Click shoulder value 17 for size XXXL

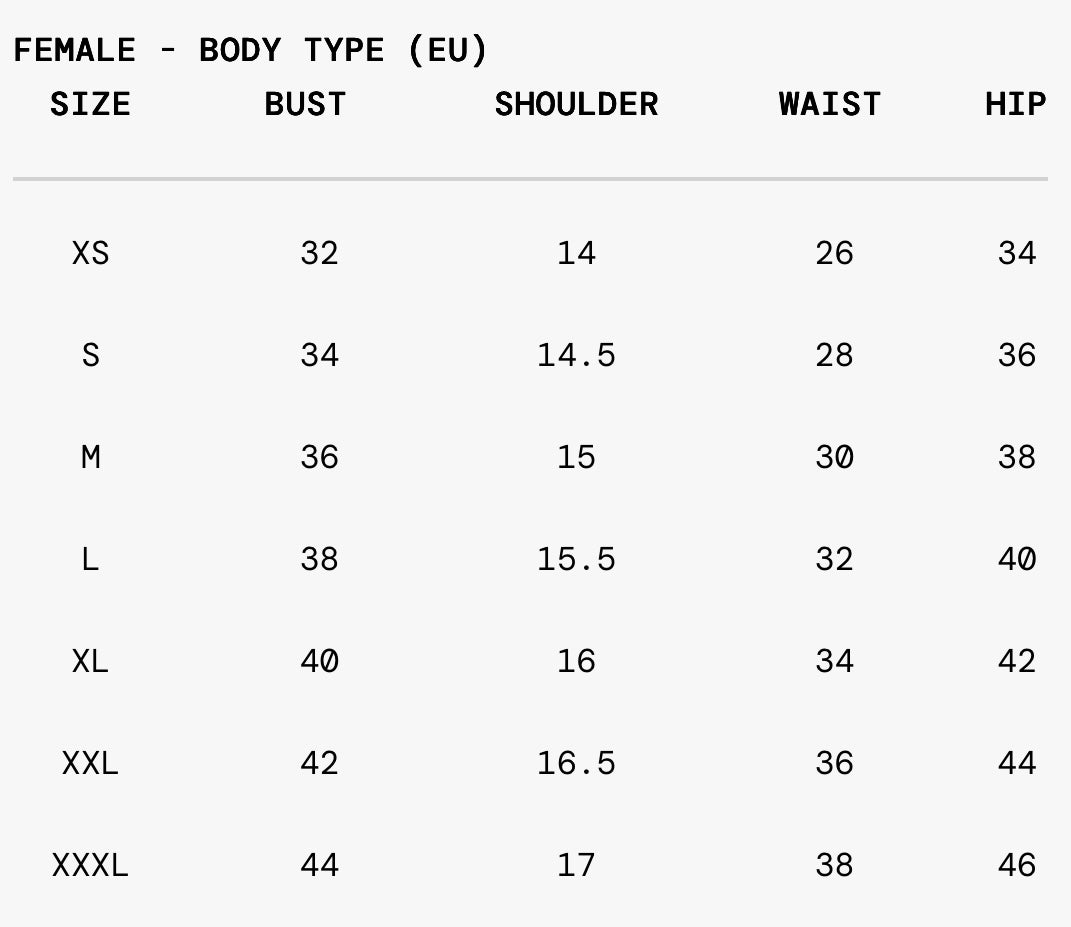click(x=576, y=865)
